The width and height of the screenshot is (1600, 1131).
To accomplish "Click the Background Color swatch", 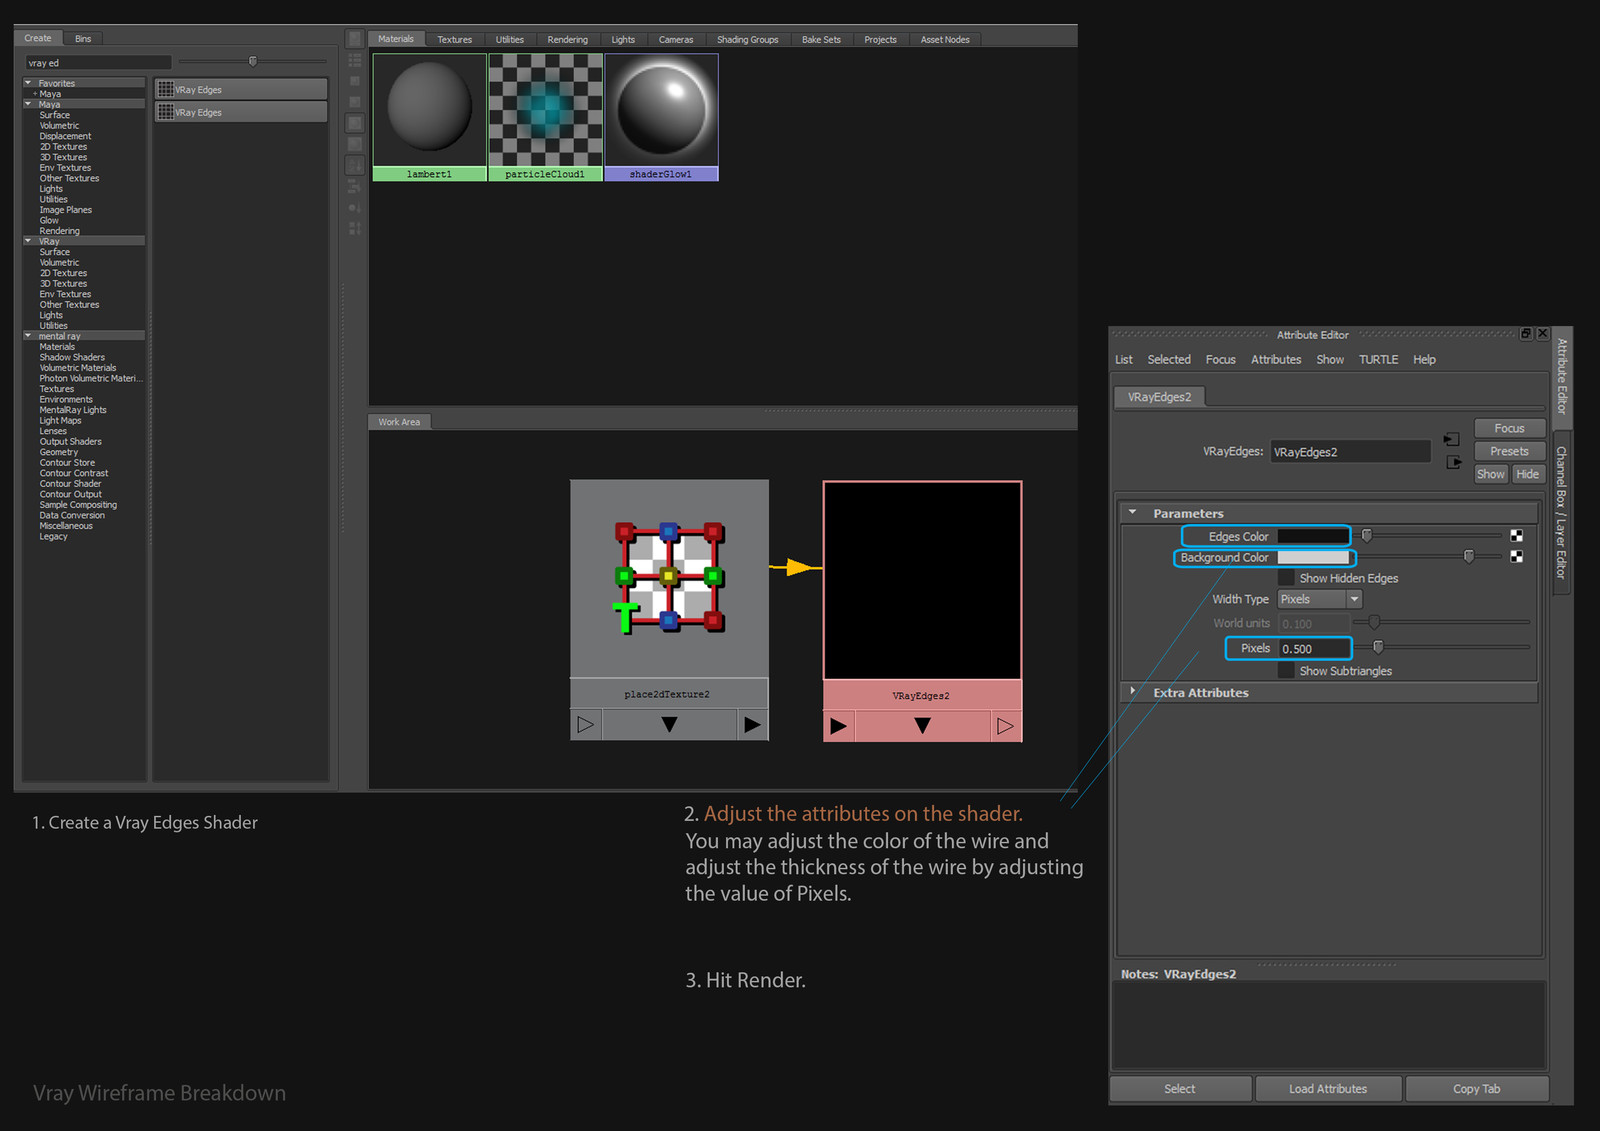I will (x=1313, y=557).
